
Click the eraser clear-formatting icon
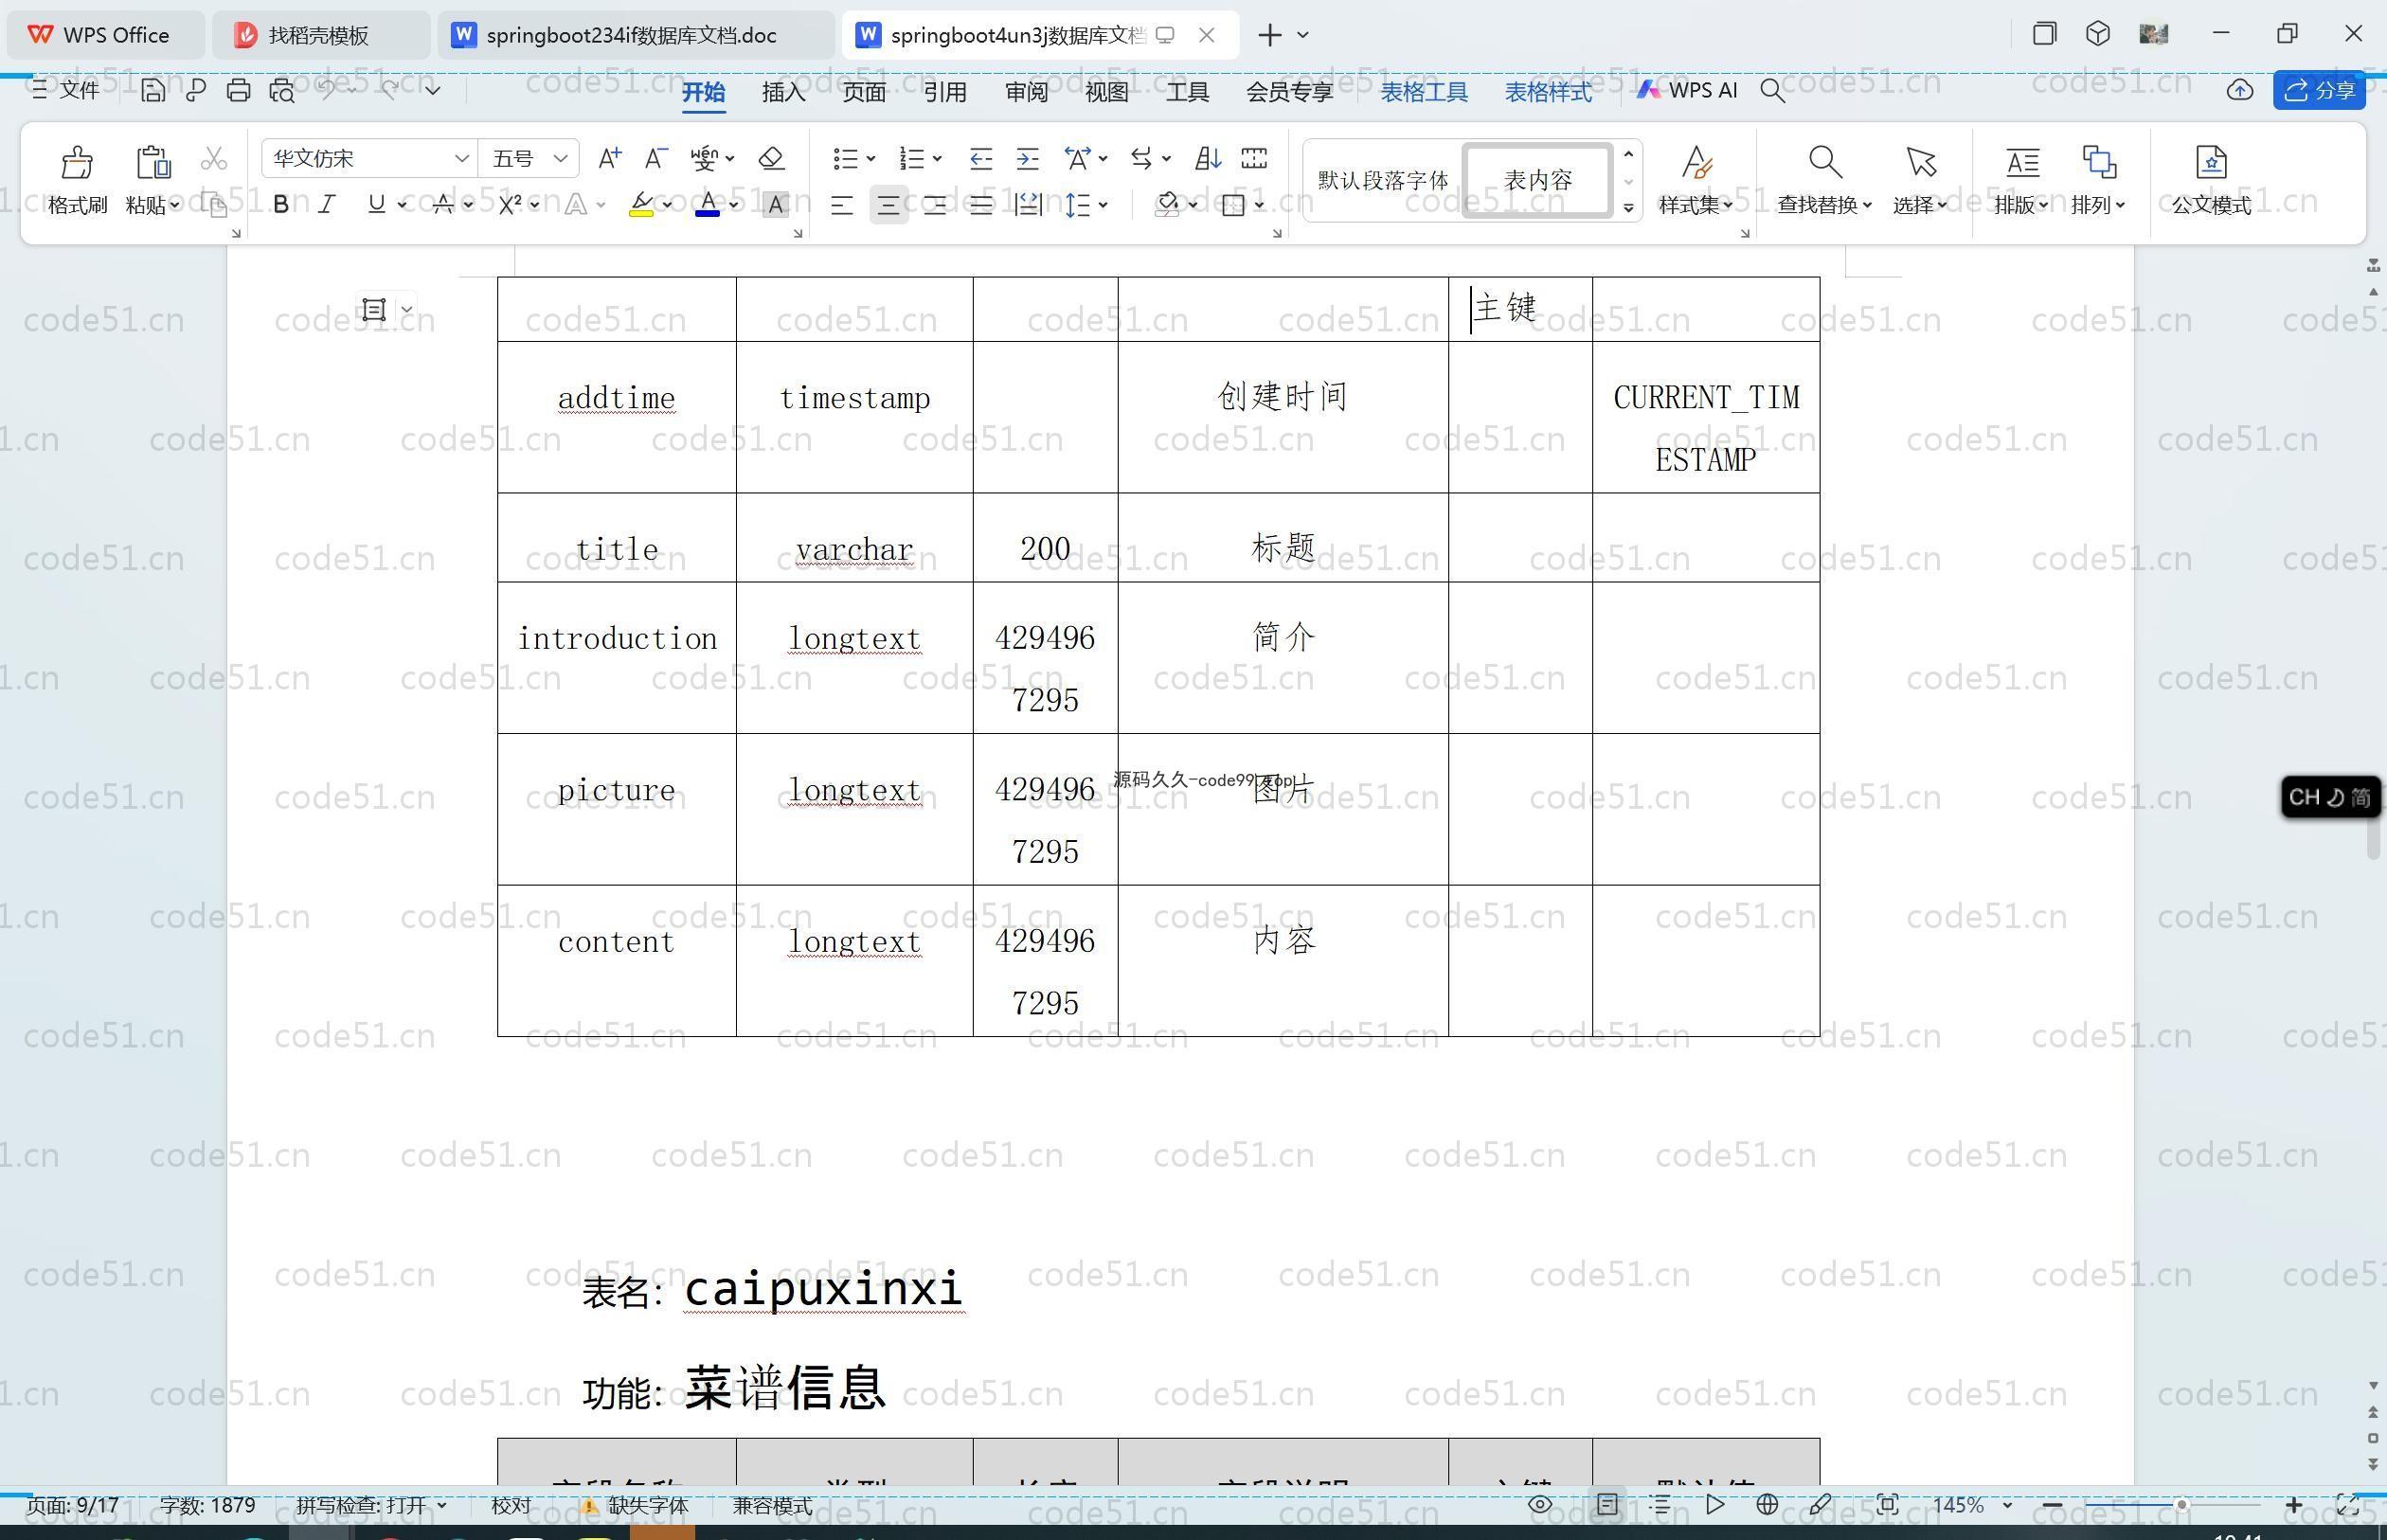771,158
